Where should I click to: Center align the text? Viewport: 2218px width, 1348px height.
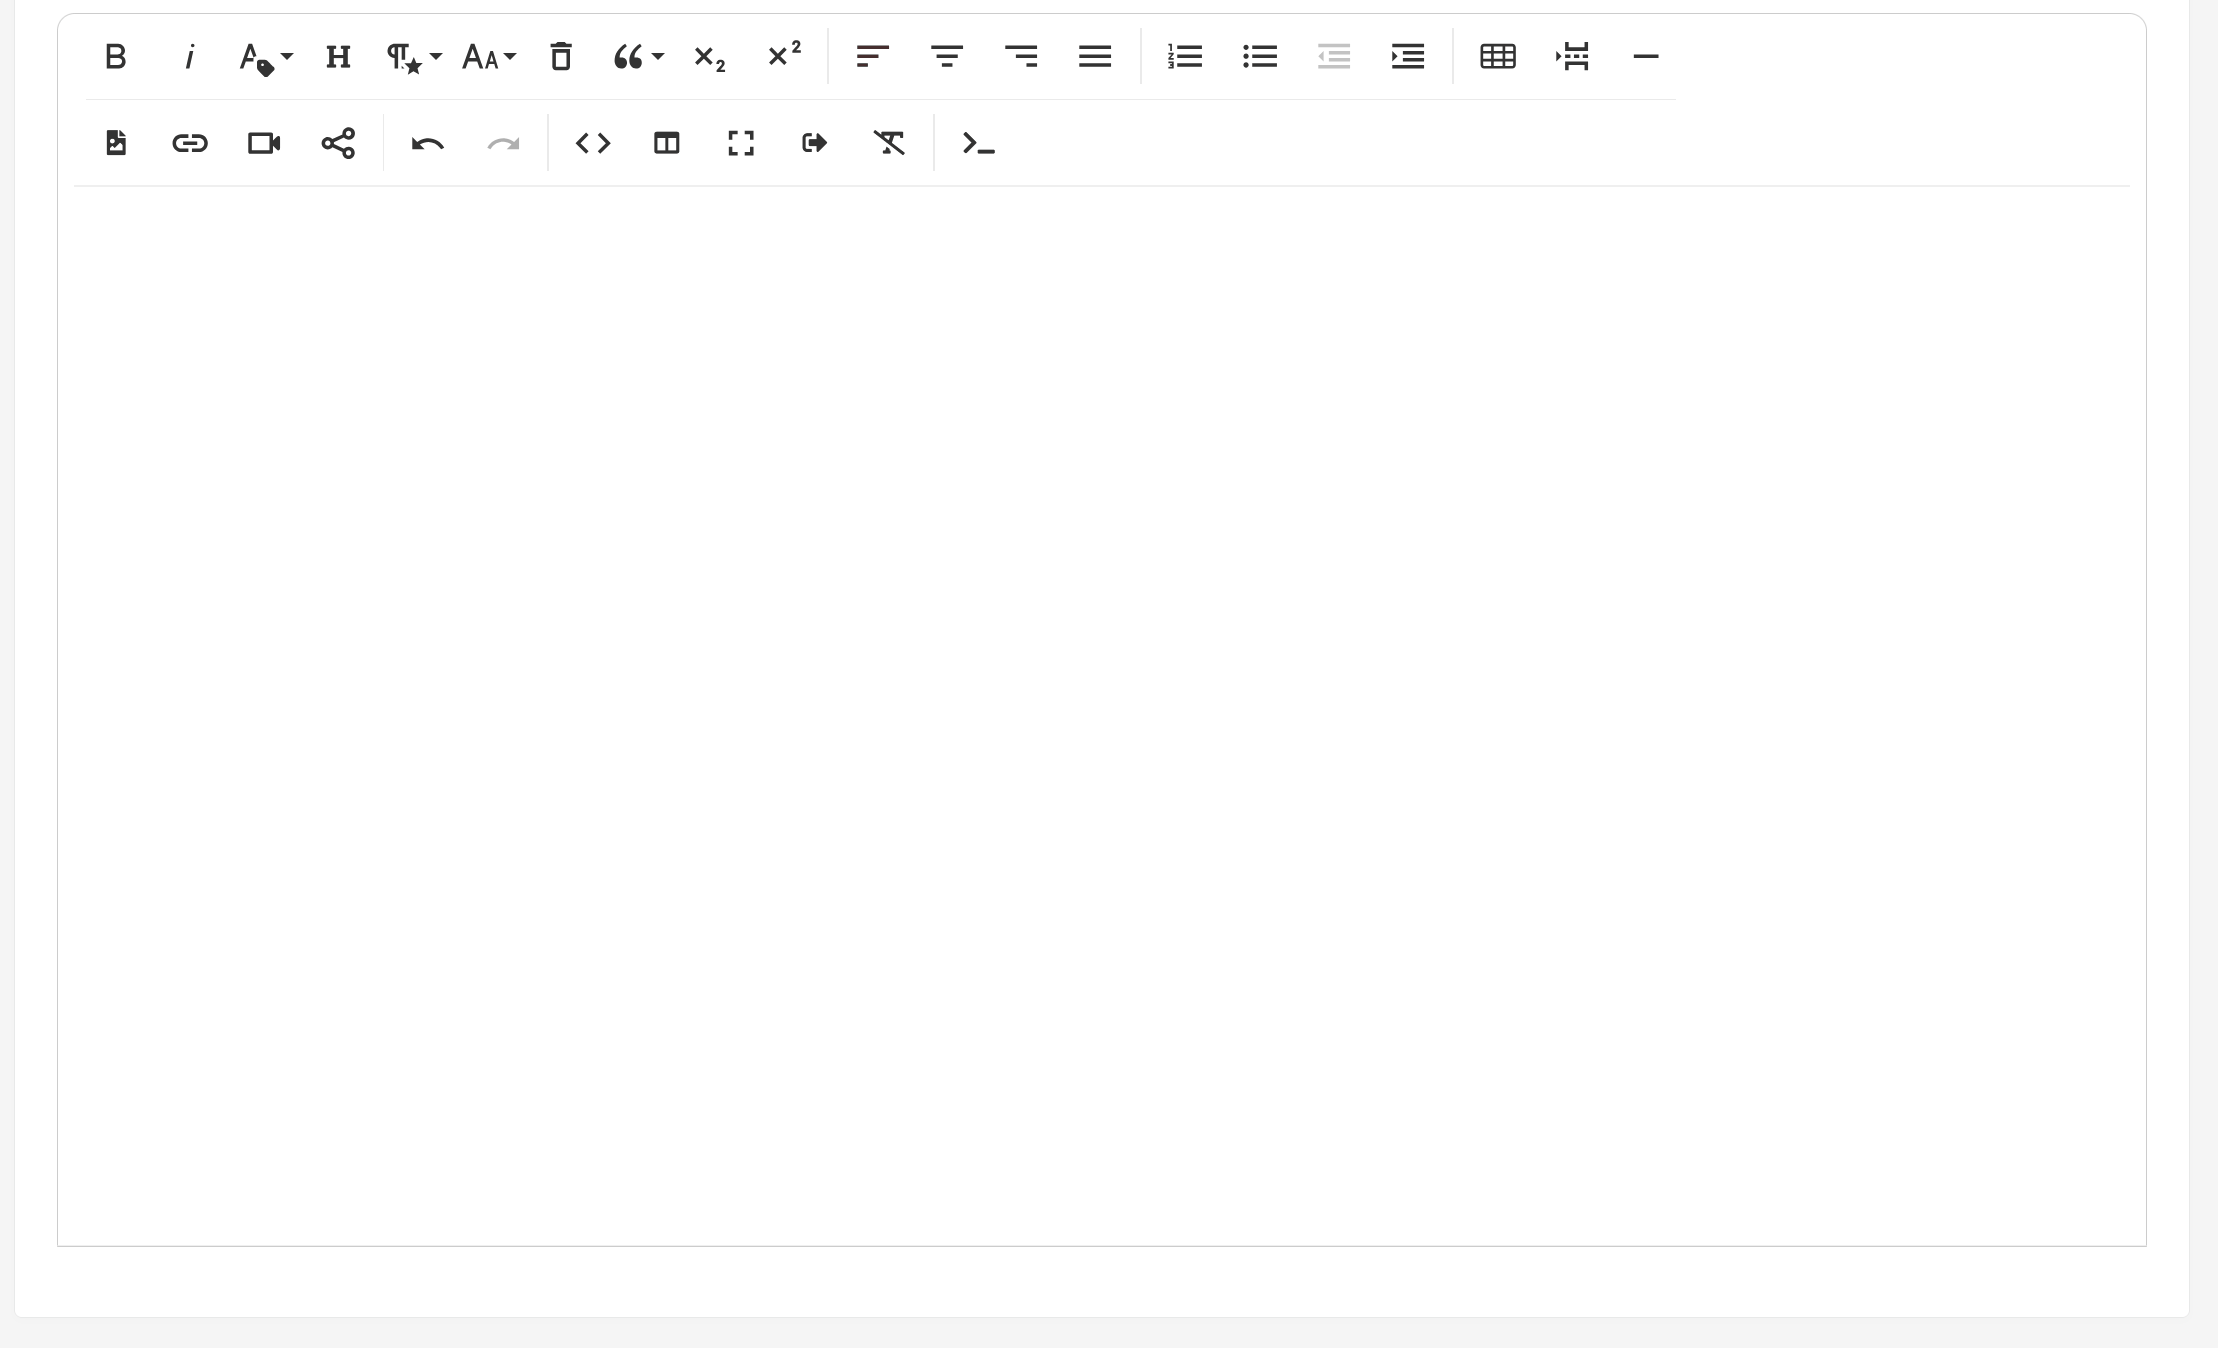pyautogui.click(x=946, y=57)
